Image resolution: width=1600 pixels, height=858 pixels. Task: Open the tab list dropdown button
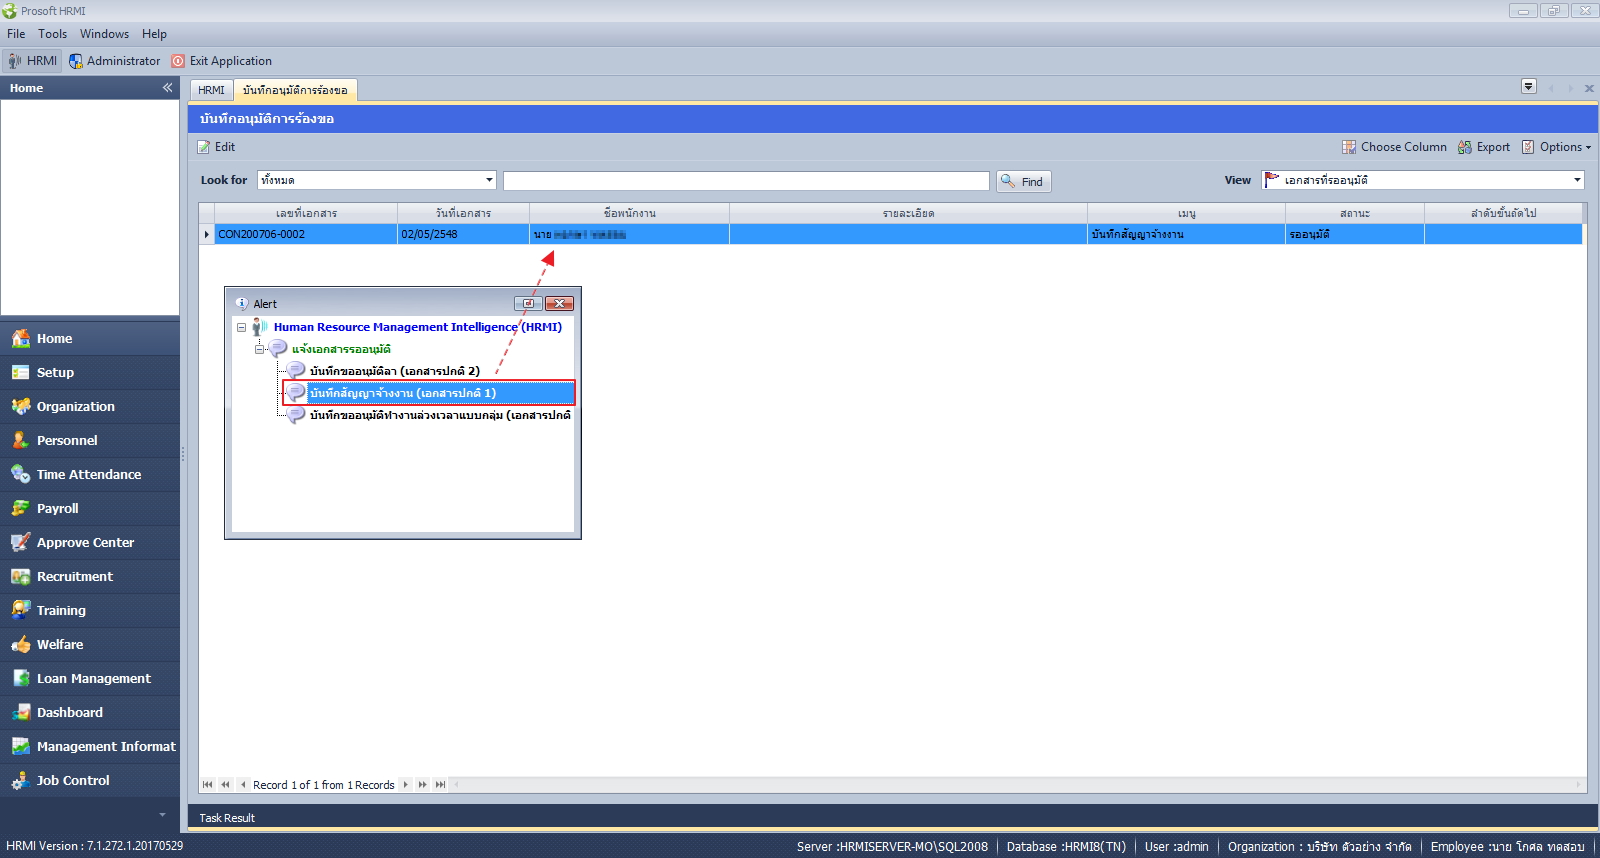[1529, 86]
